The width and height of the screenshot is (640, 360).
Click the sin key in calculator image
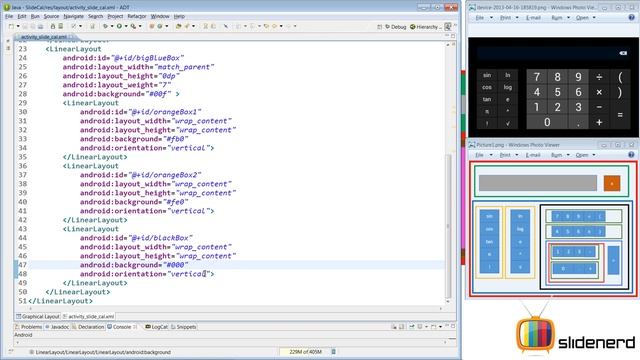click(487, 76)
